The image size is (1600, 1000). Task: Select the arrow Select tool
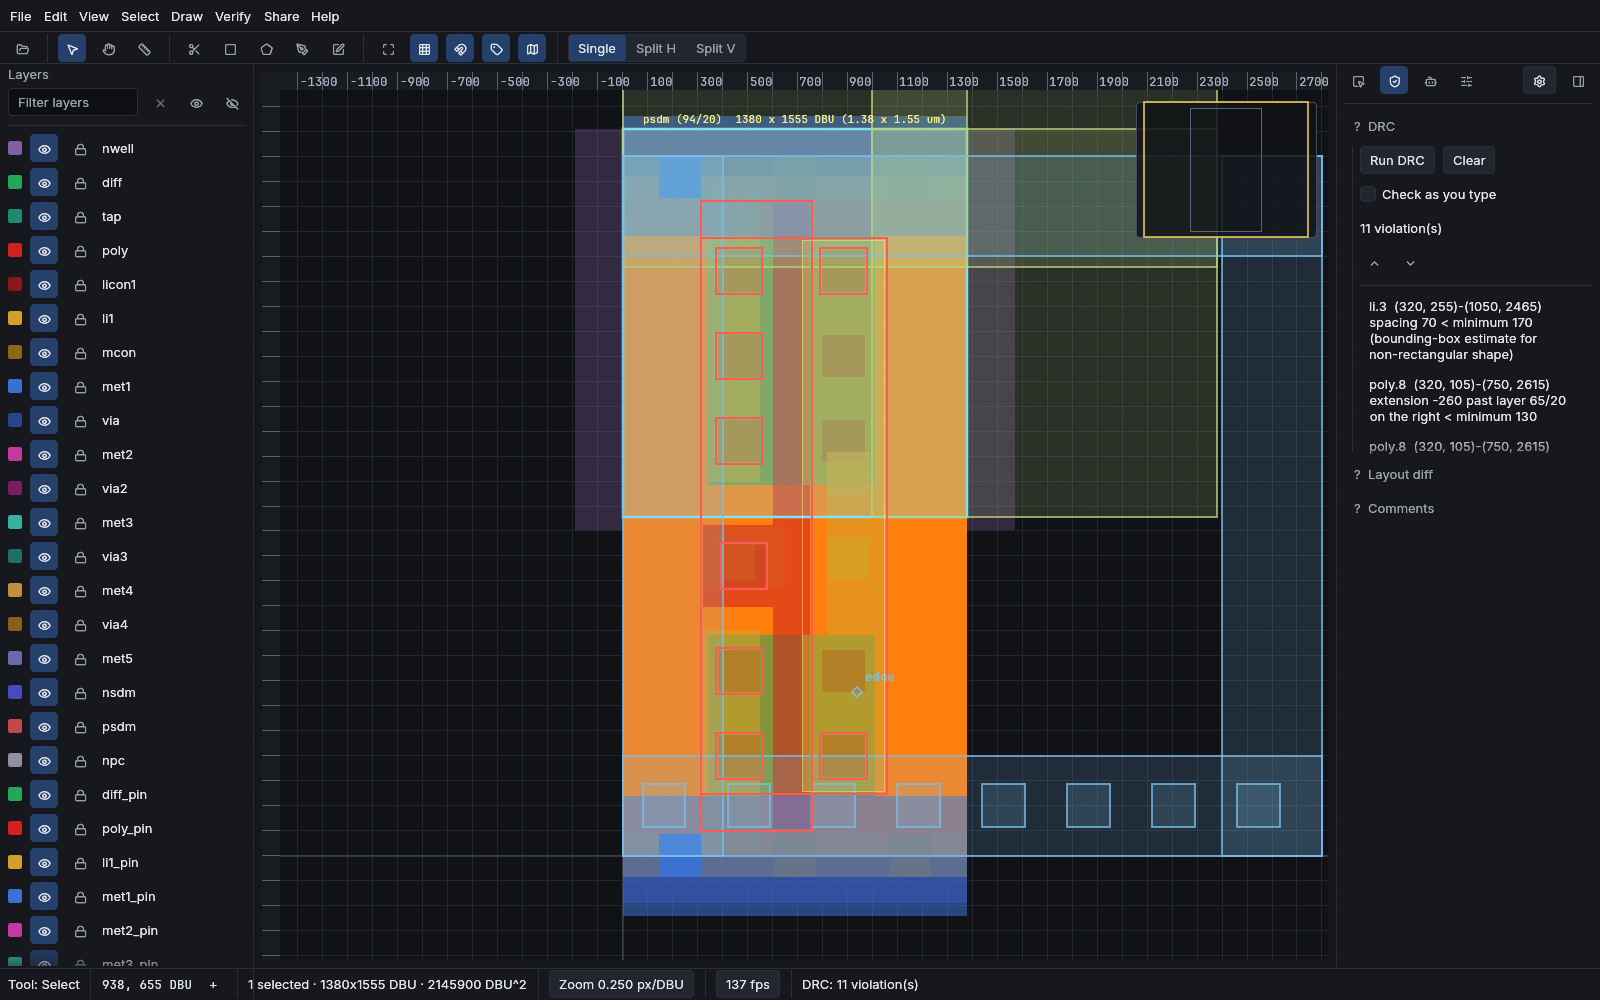(72, 49)
